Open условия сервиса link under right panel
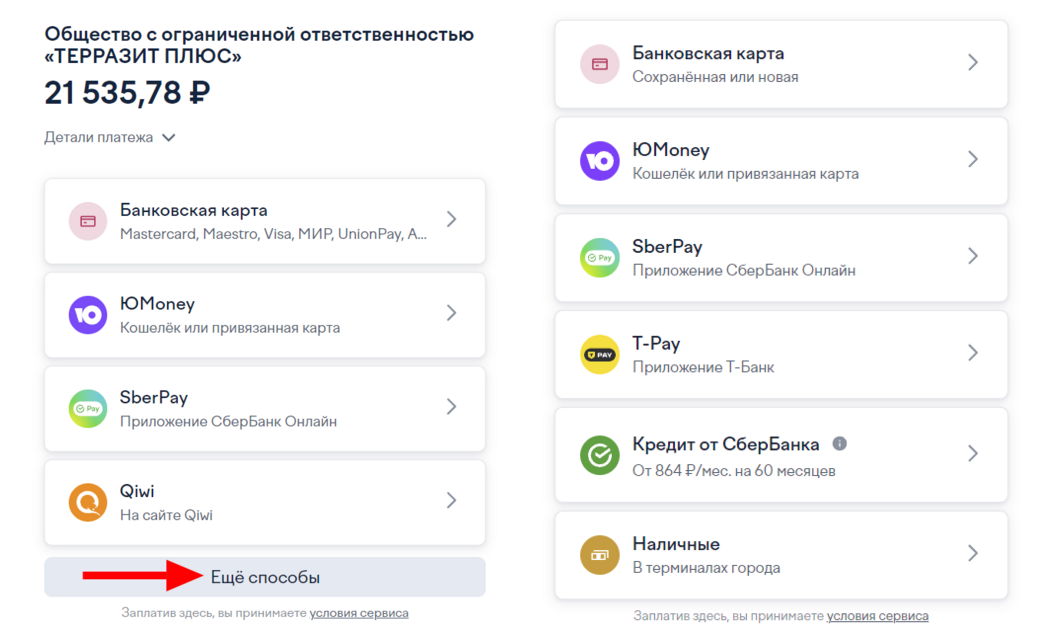Screen dimensions: 1040x640 [878, 616]
